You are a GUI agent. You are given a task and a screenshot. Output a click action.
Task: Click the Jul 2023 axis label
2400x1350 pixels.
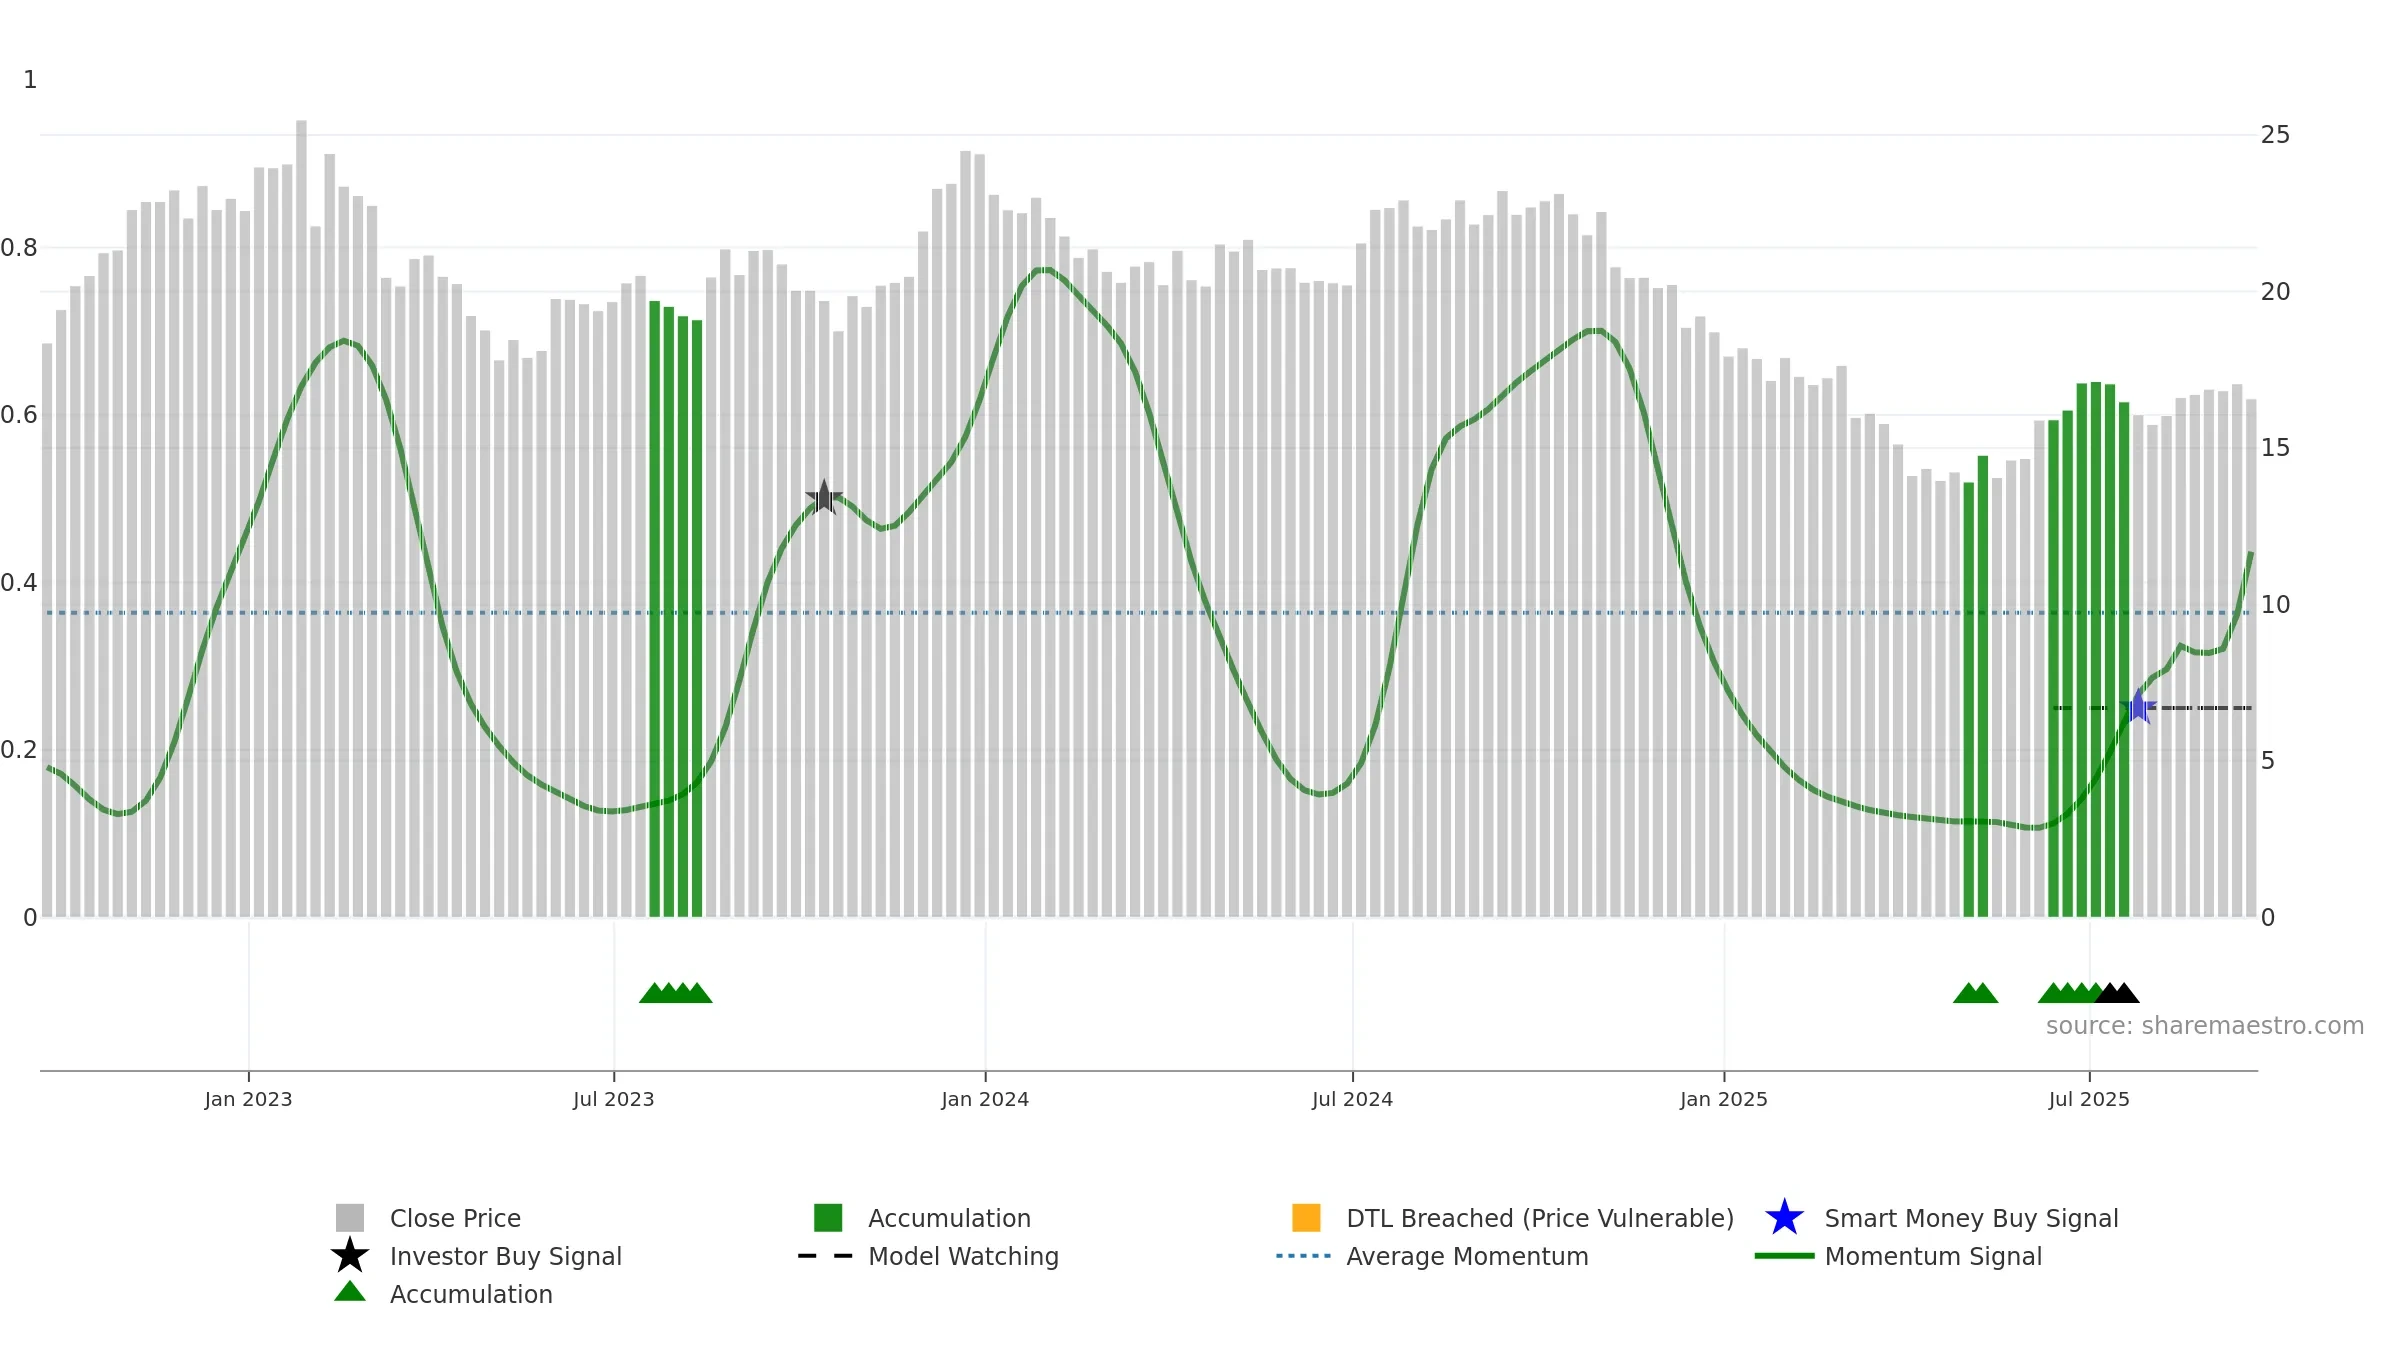coord(613,1100)
